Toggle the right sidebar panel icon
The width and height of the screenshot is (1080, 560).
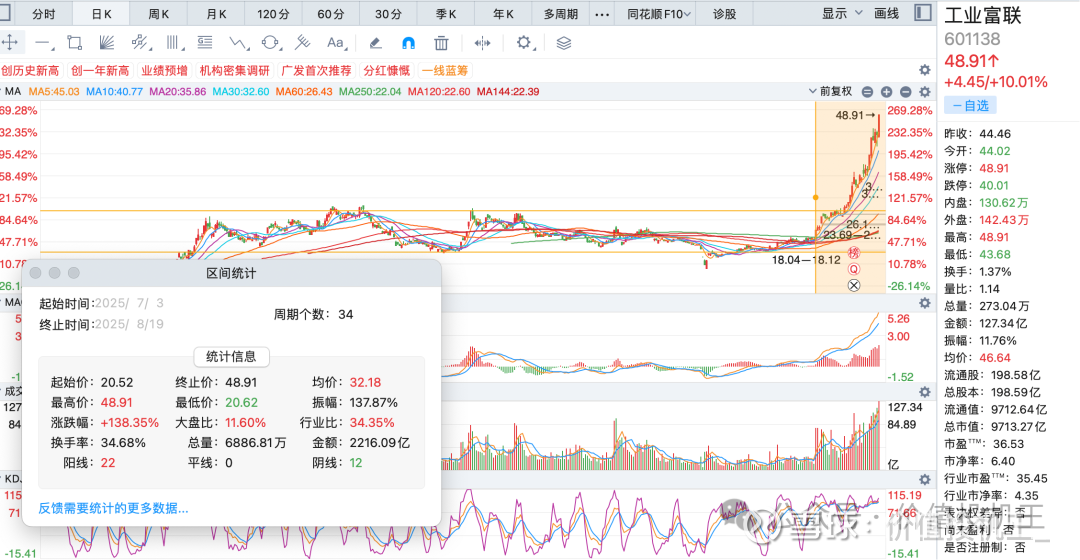click(x=922, y=12)
